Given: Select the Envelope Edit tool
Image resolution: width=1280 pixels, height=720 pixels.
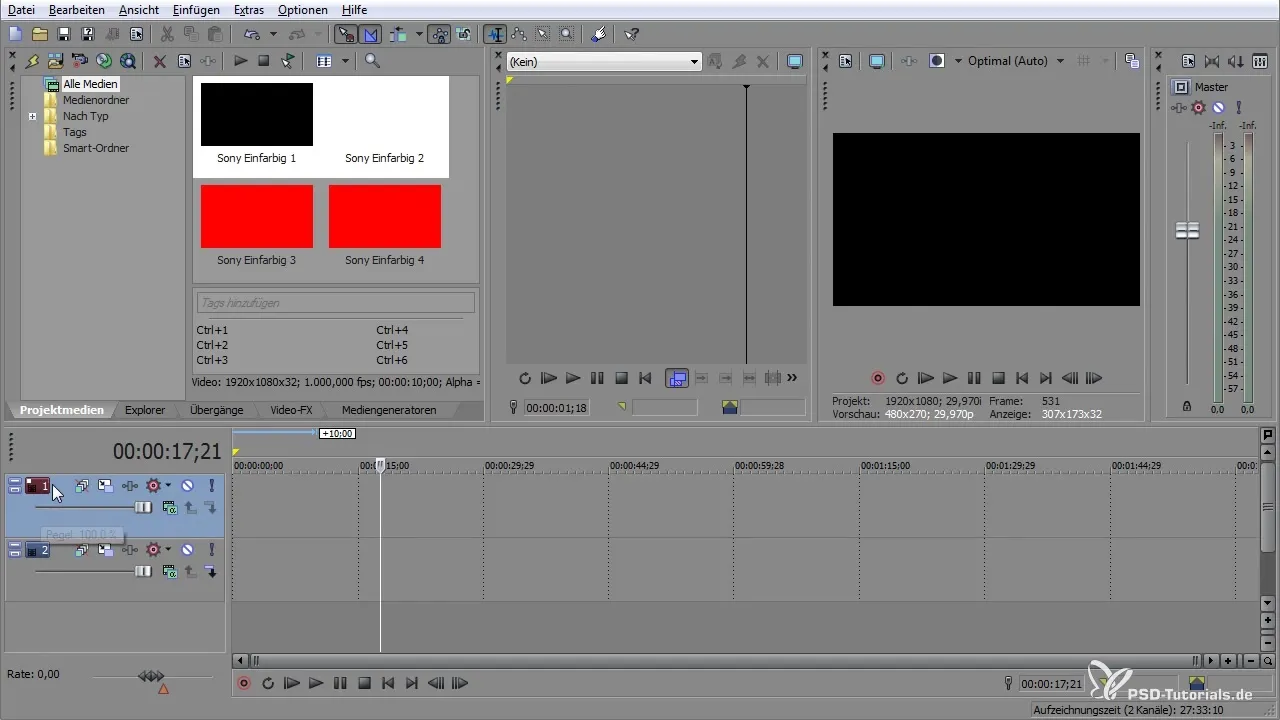Looking at the screenshot, I should pos(519,34).
